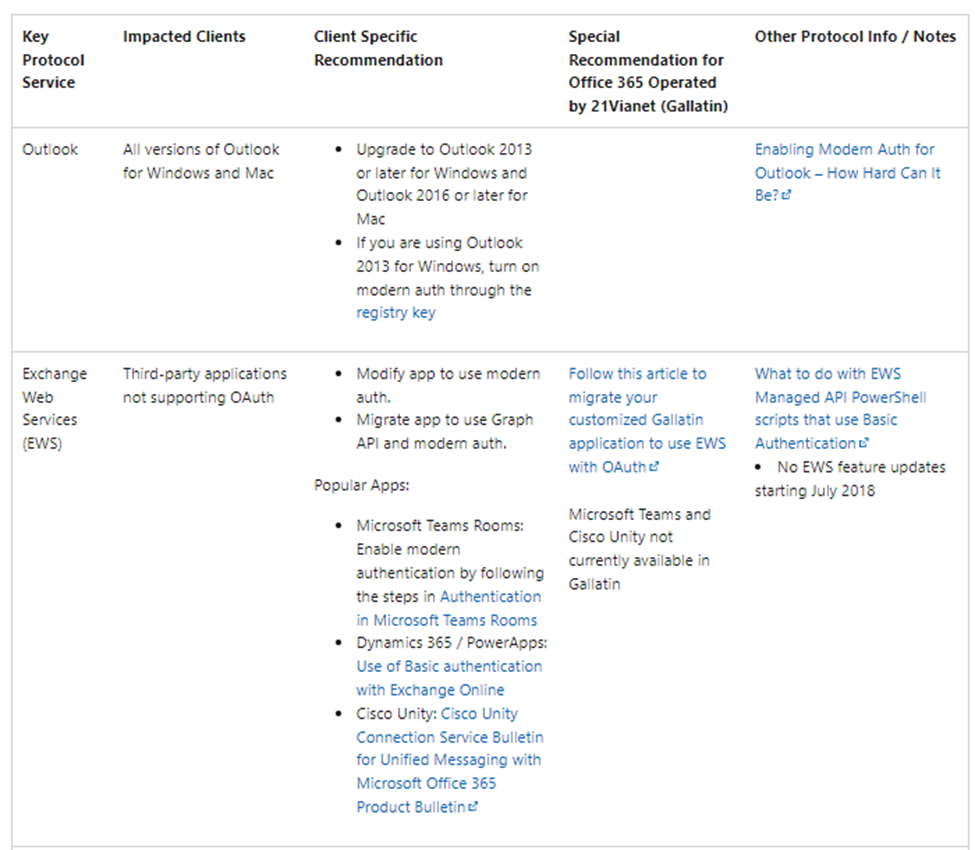The height and width of the screenshot is (850, 975).
Task: Click the "Outlook" protocol service cell
Action: 50,150
